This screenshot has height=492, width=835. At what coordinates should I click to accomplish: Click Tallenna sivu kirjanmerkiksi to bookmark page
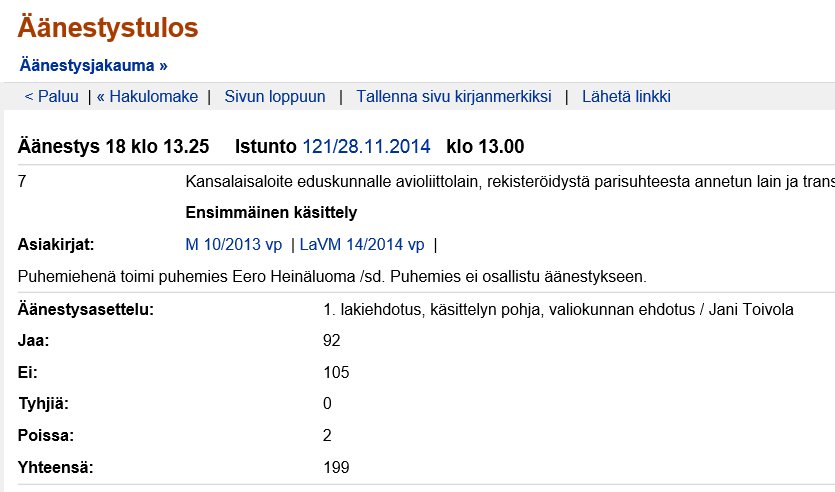453,97
